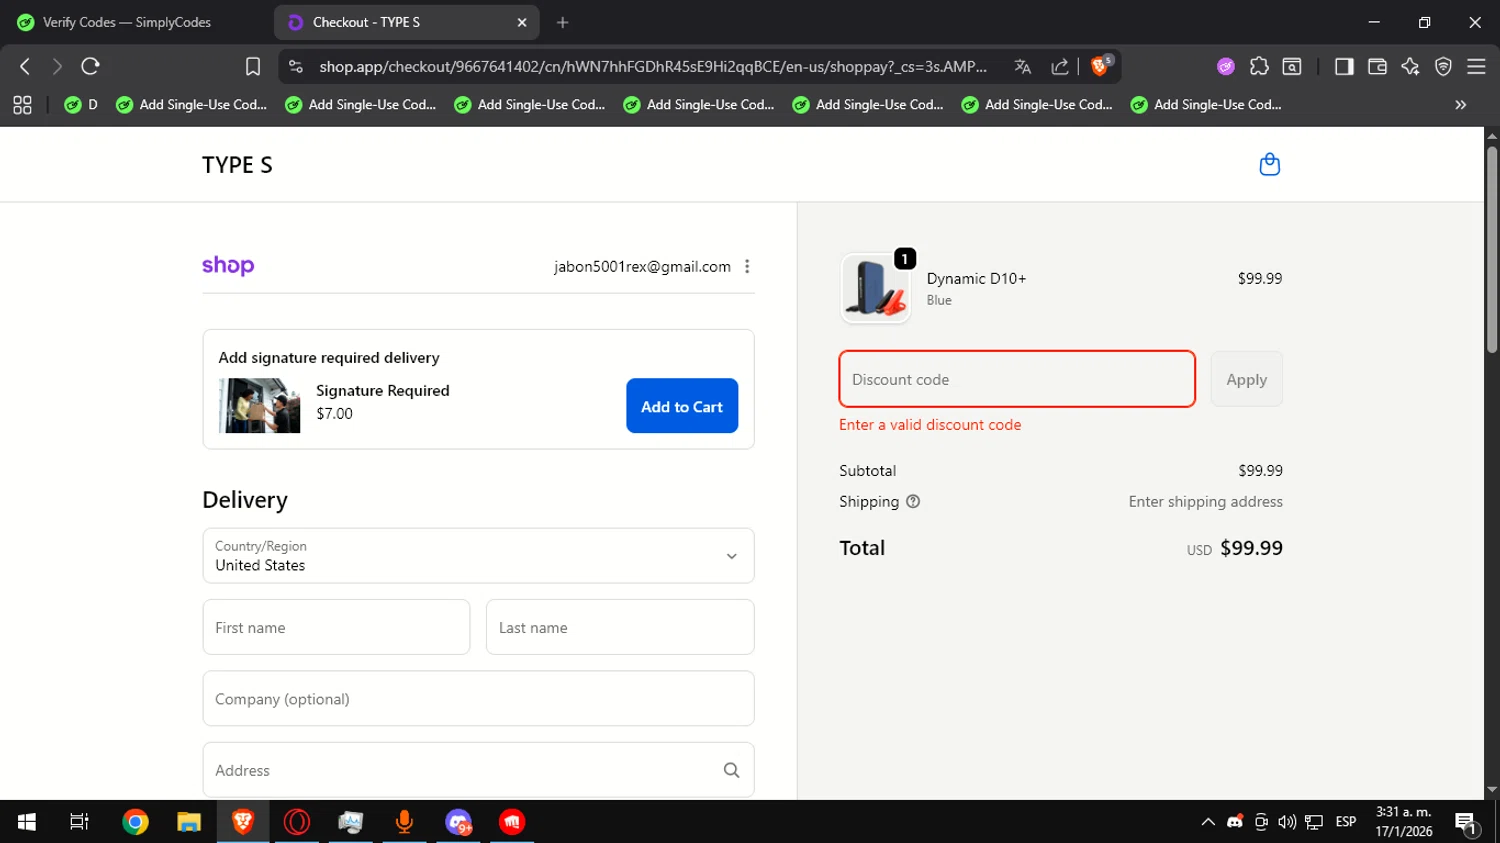Click jabon5001rex@gmail.com account email
The width and height of the screenshot is (1500, 843).
642,266
